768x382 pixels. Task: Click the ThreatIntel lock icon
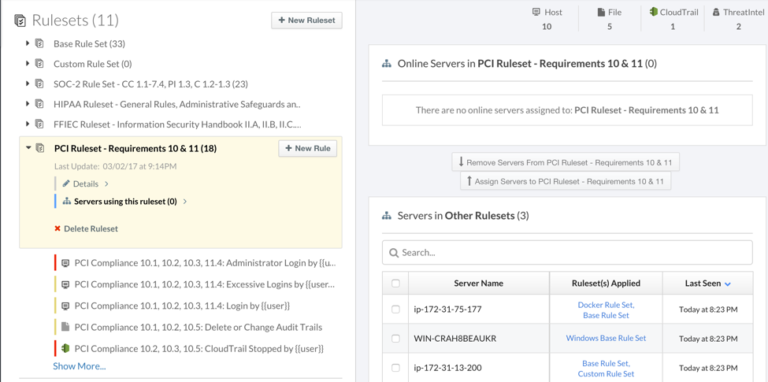[716, 12]
